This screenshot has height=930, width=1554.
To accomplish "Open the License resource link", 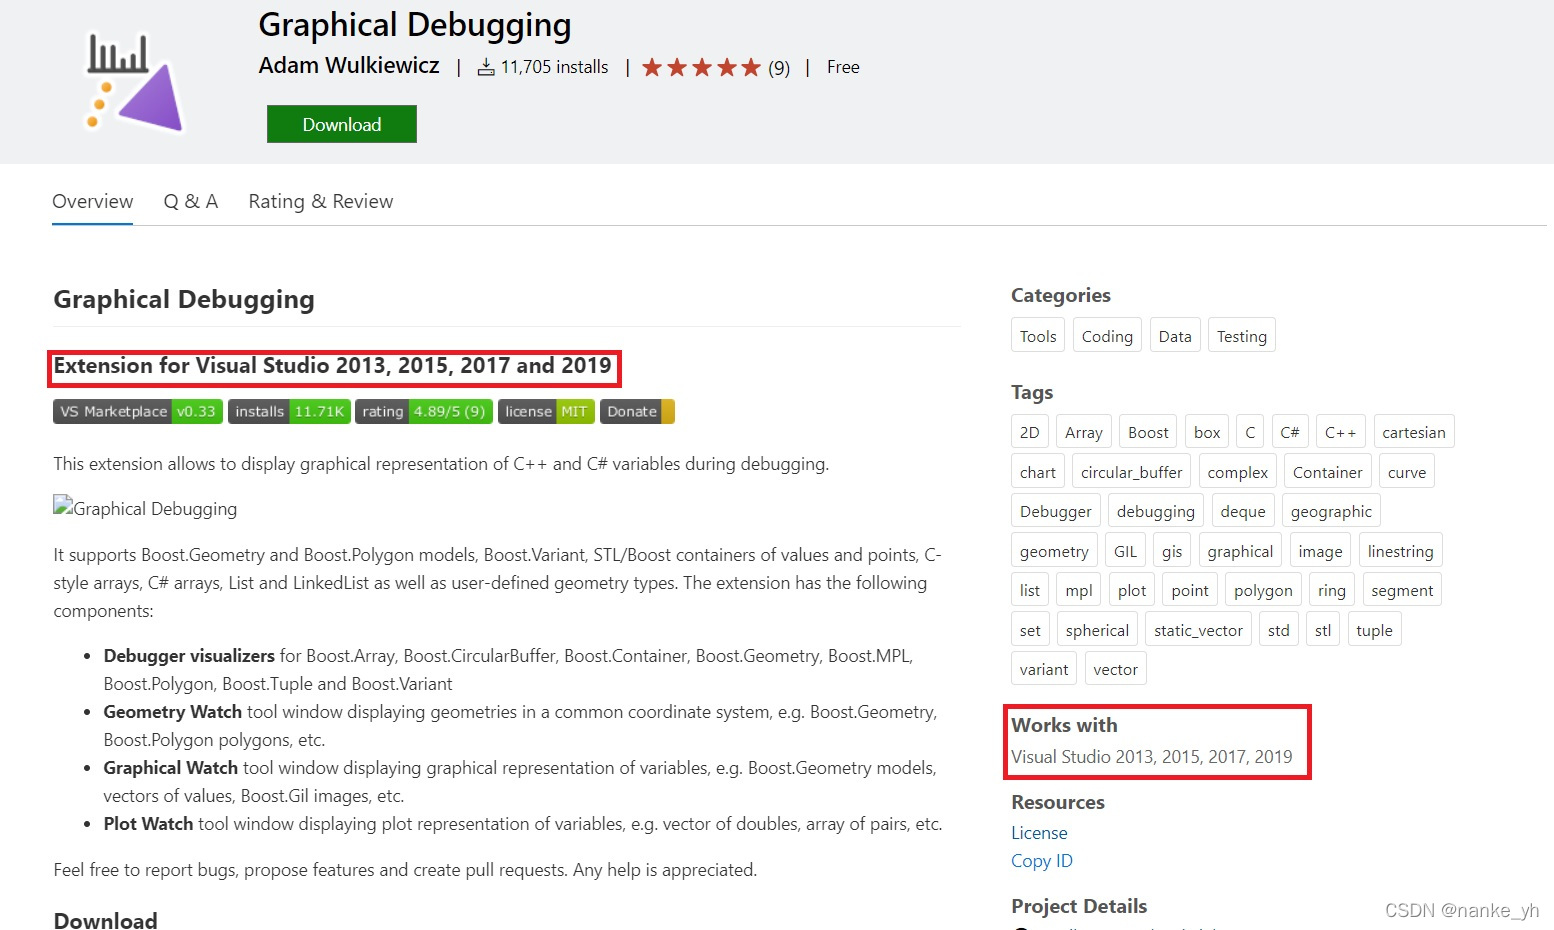I will 1039,832.
